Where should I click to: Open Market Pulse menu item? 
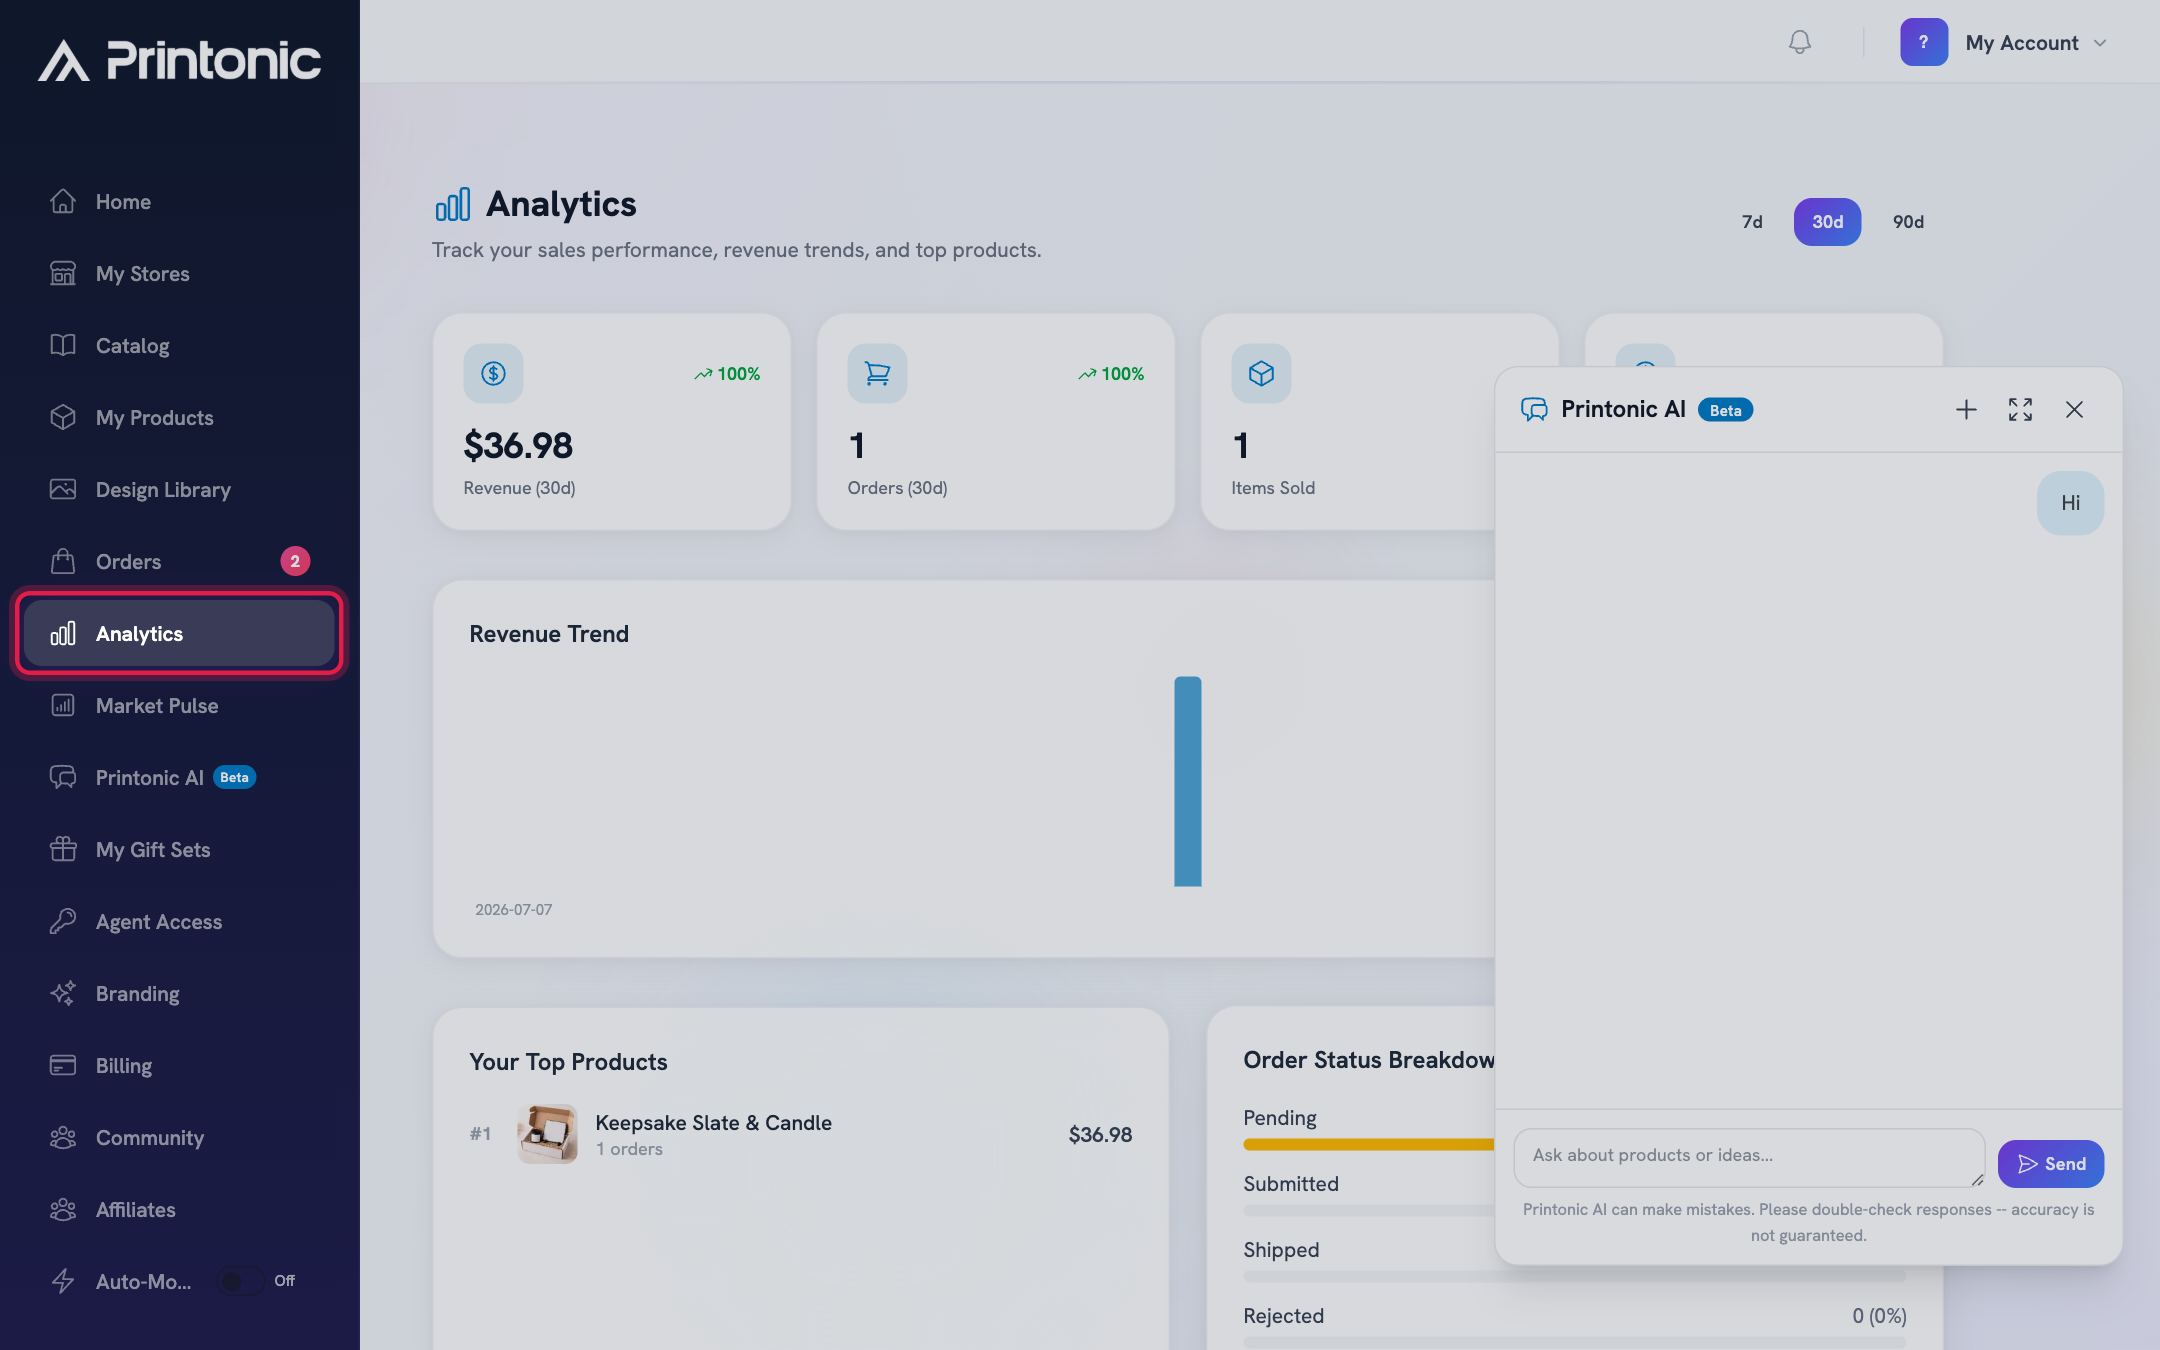click(179, 705)
